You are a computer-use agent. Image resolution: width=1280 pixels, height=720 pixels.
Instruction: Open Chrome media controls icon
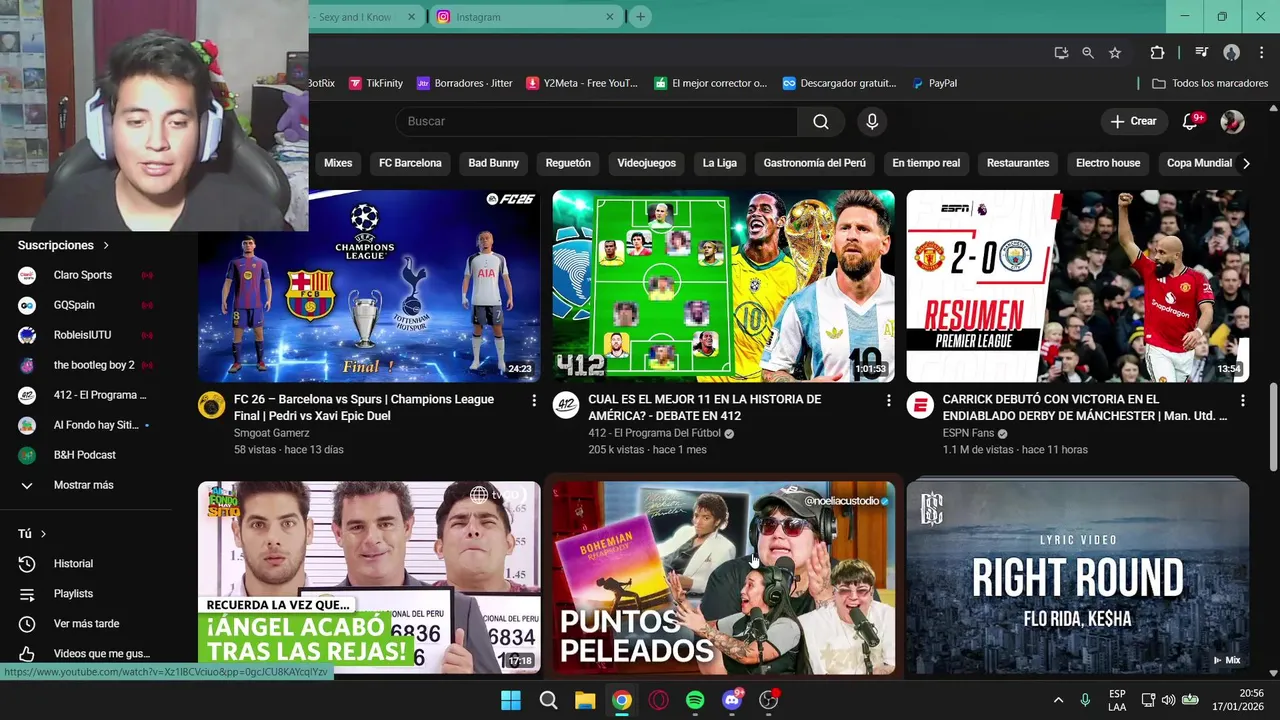[x=1202, y=53]
